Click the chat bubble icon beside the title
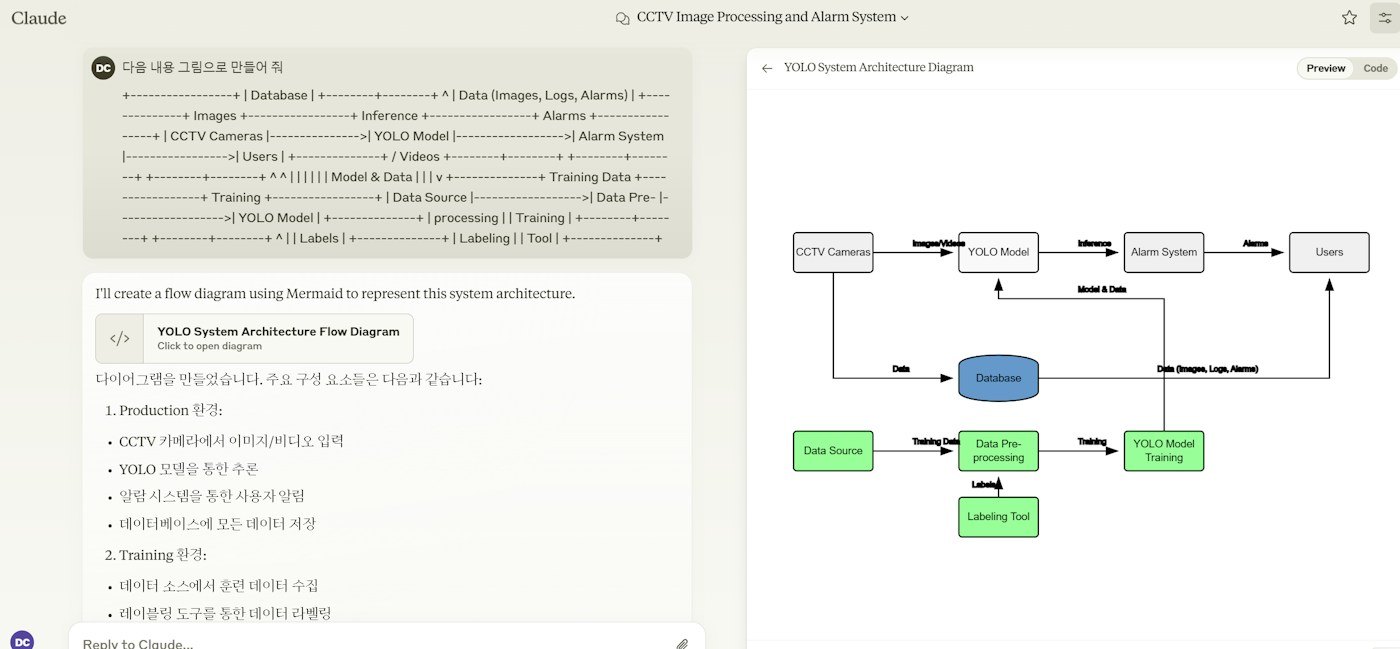Image resolution: width=1400 pixels, height=649 pixels. (x=623, y=18)
